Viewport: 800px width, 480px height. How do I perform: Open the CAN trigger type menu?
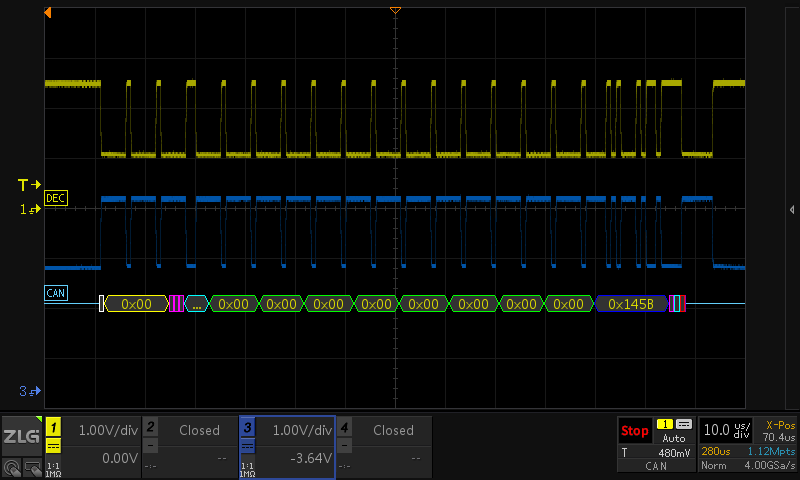pos(656,466)
